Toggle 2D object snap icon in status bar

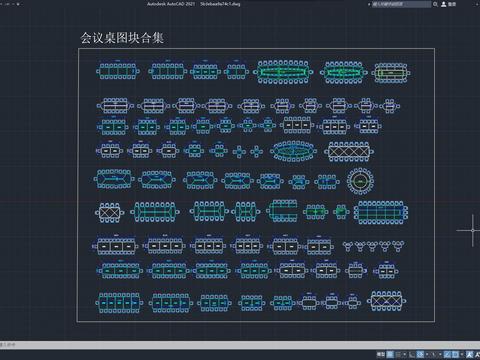tap(455, 354)
